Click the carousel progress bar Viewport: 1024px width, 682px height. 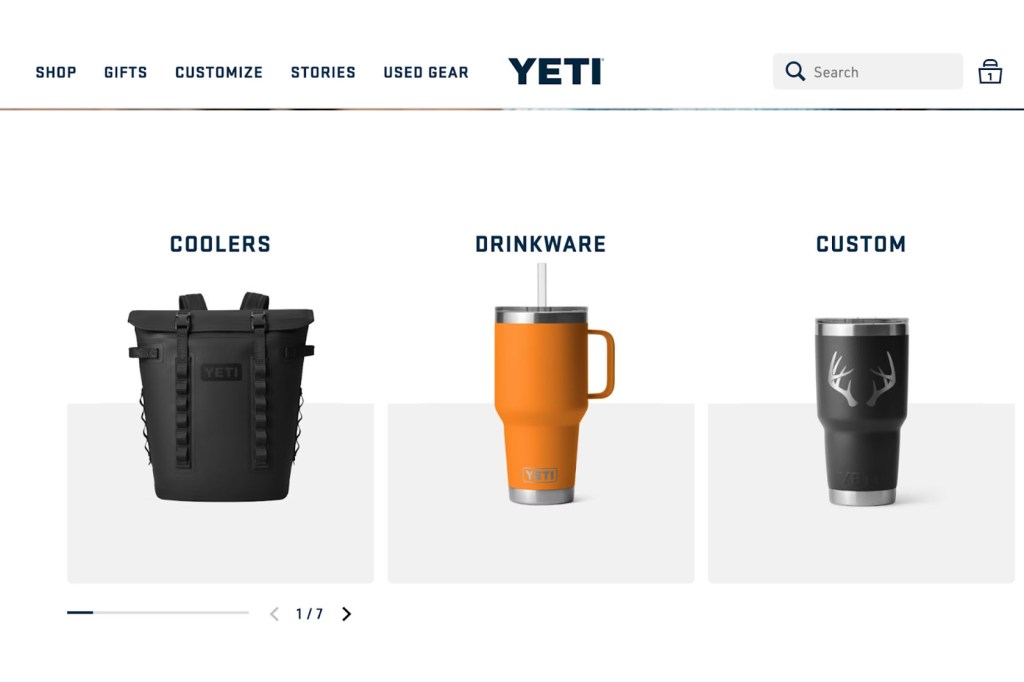(x=157, y=613)
